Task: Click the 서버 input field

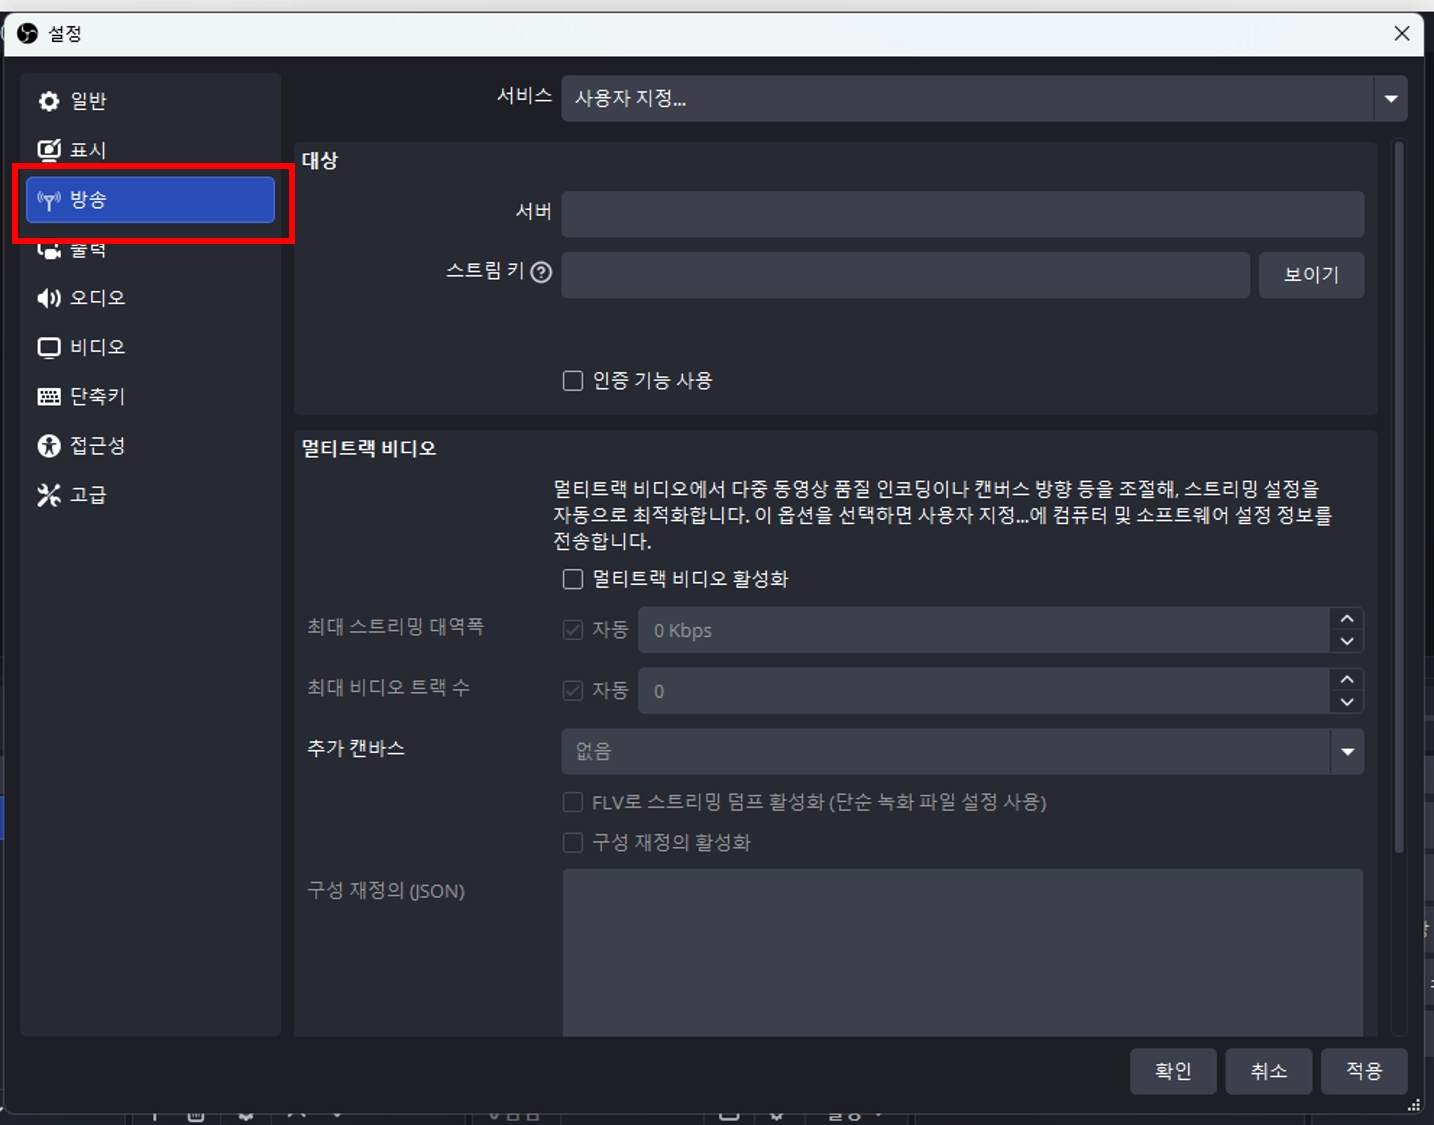Action: click(962, 214)
